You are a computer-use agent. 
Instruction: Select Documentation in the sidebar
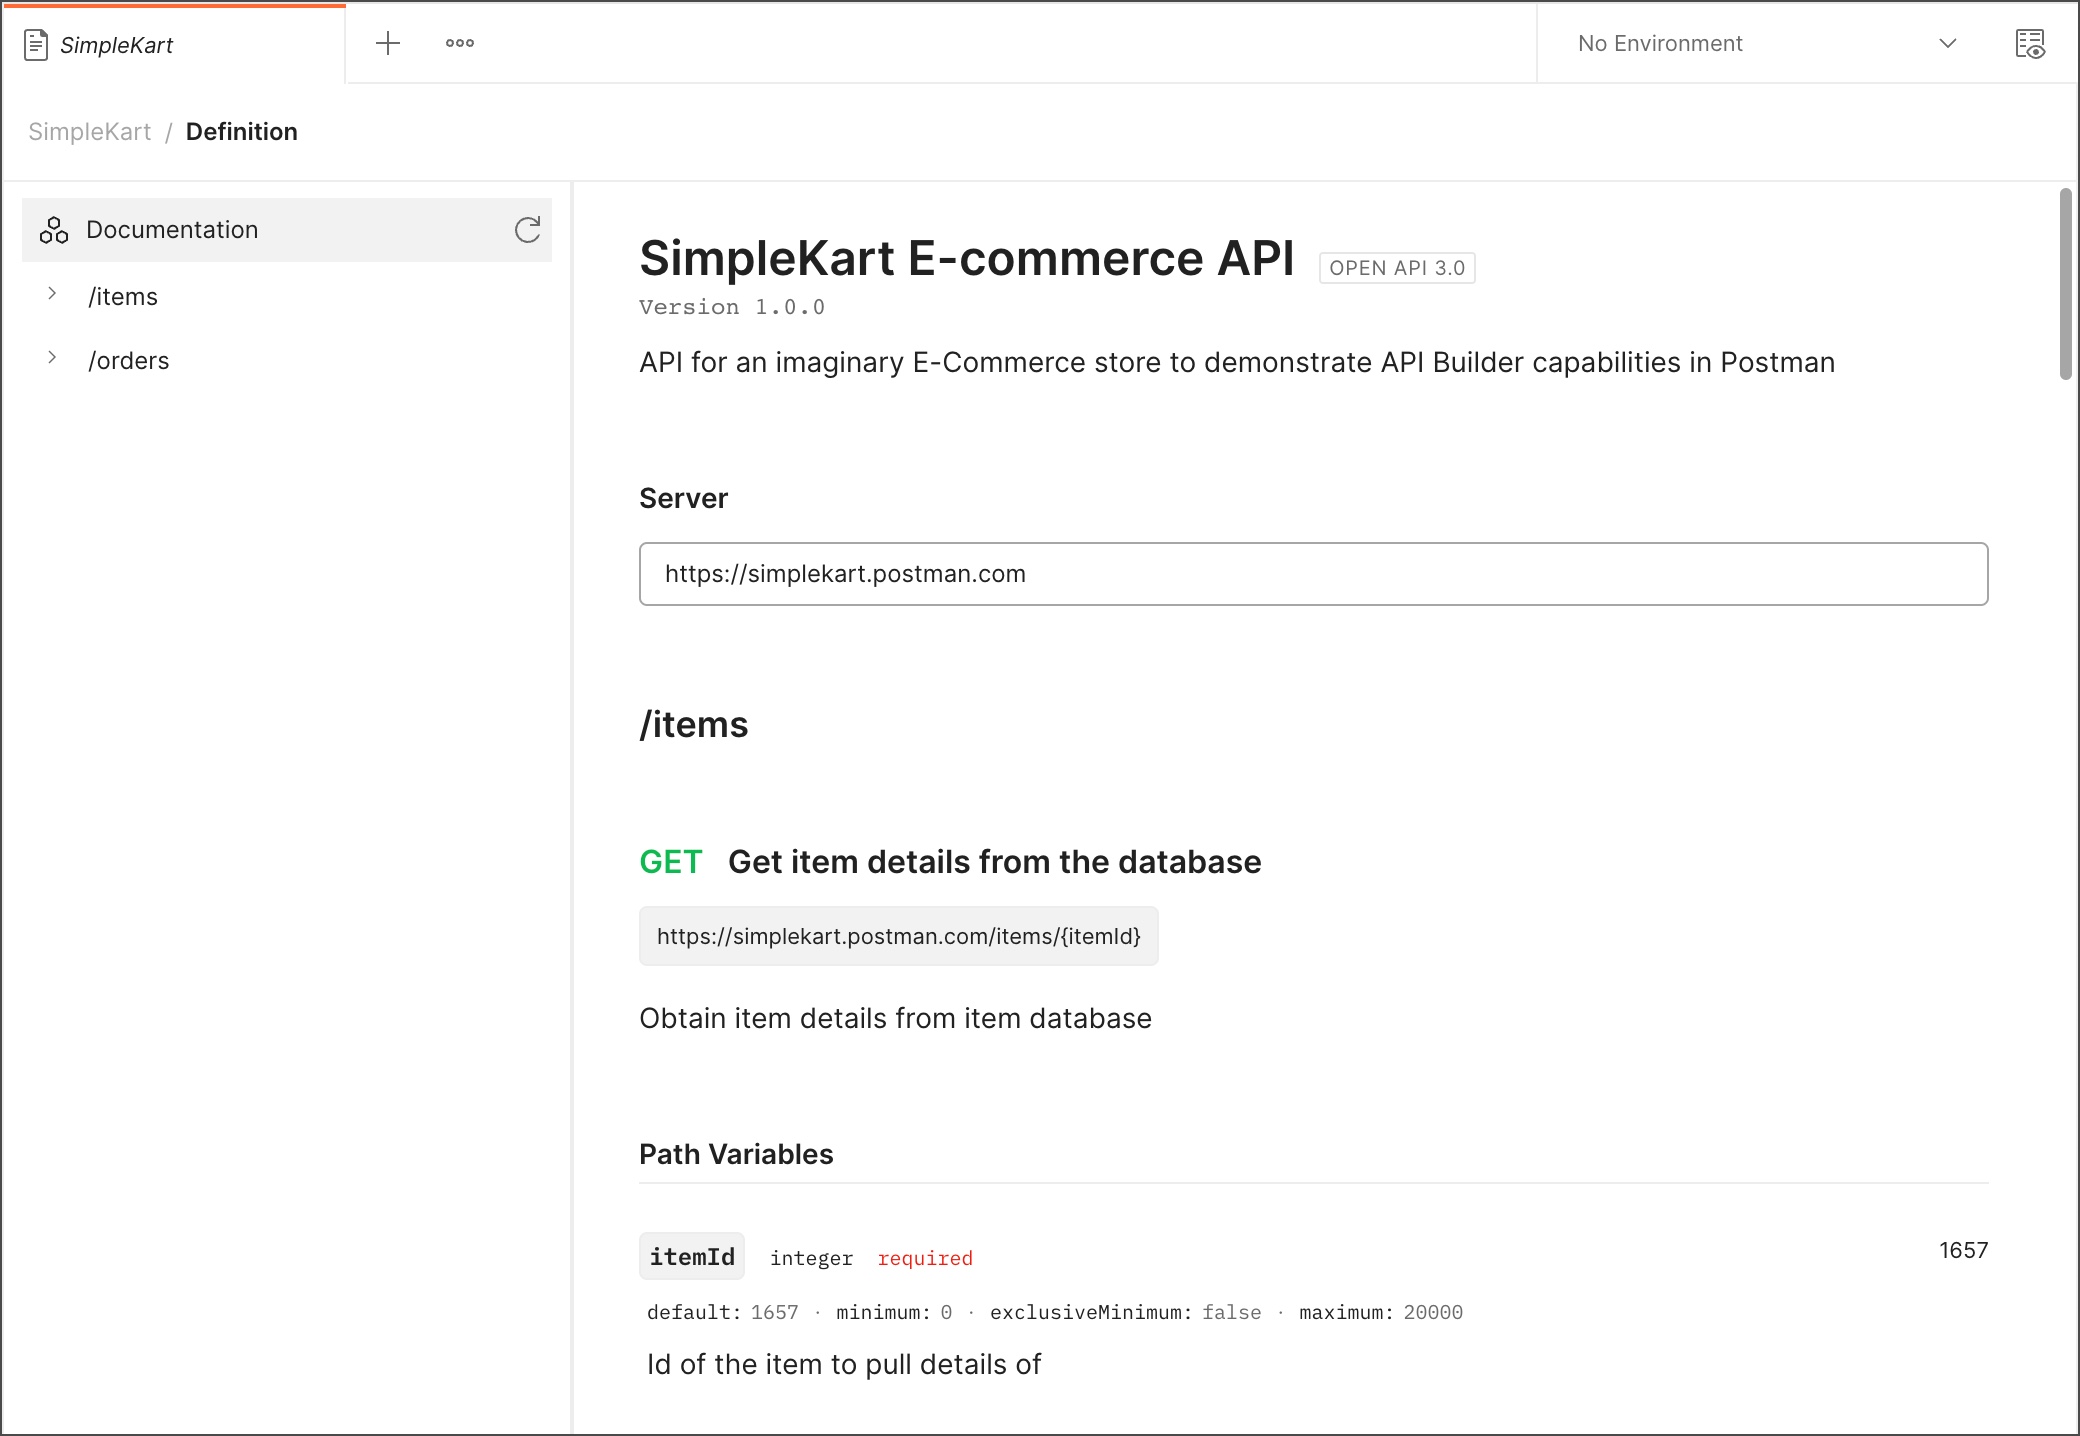pos(172,229)
